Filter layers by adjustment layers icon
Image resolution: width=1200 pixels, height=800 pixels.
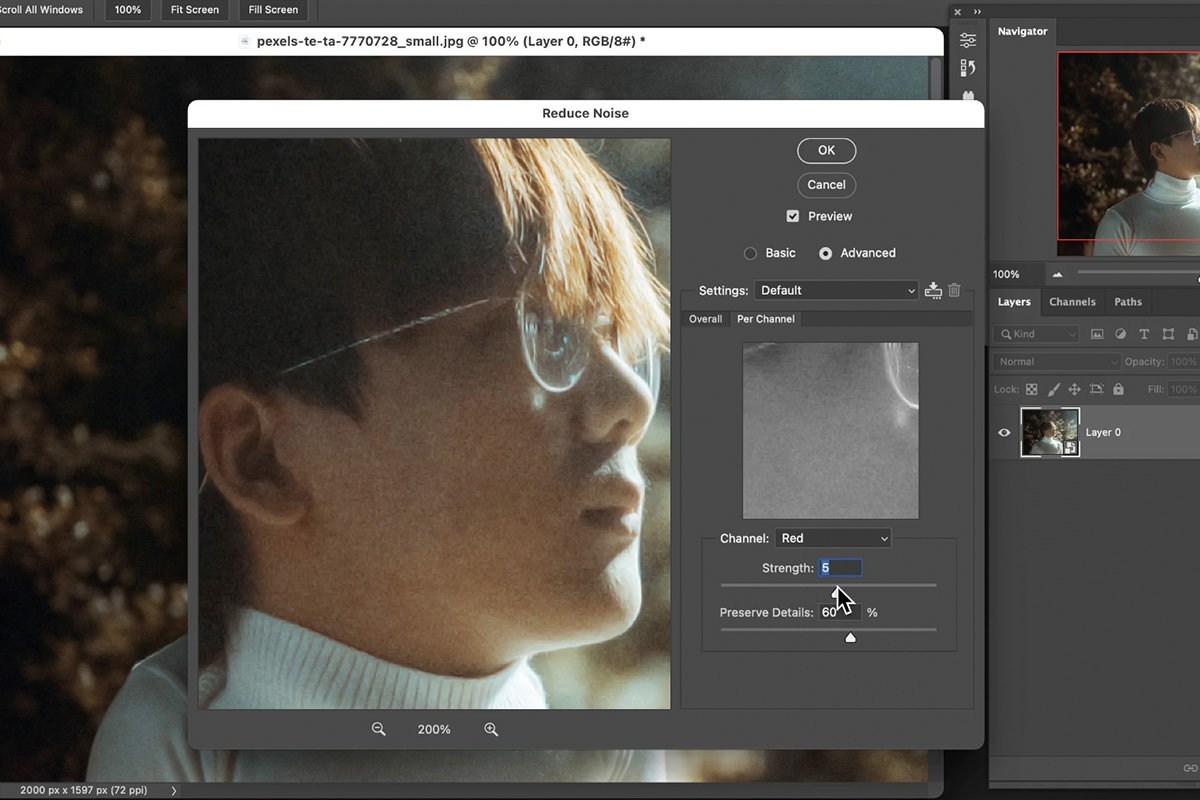click(1120, 334)
